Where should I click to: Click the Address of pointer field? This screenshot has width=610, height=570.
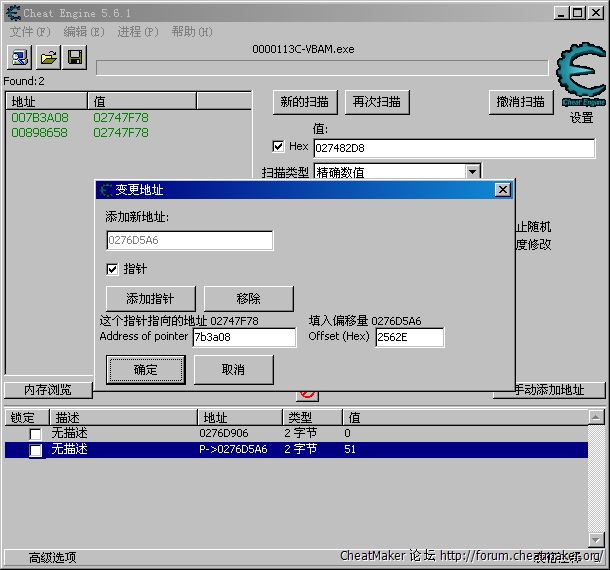(x=243, y=338)
